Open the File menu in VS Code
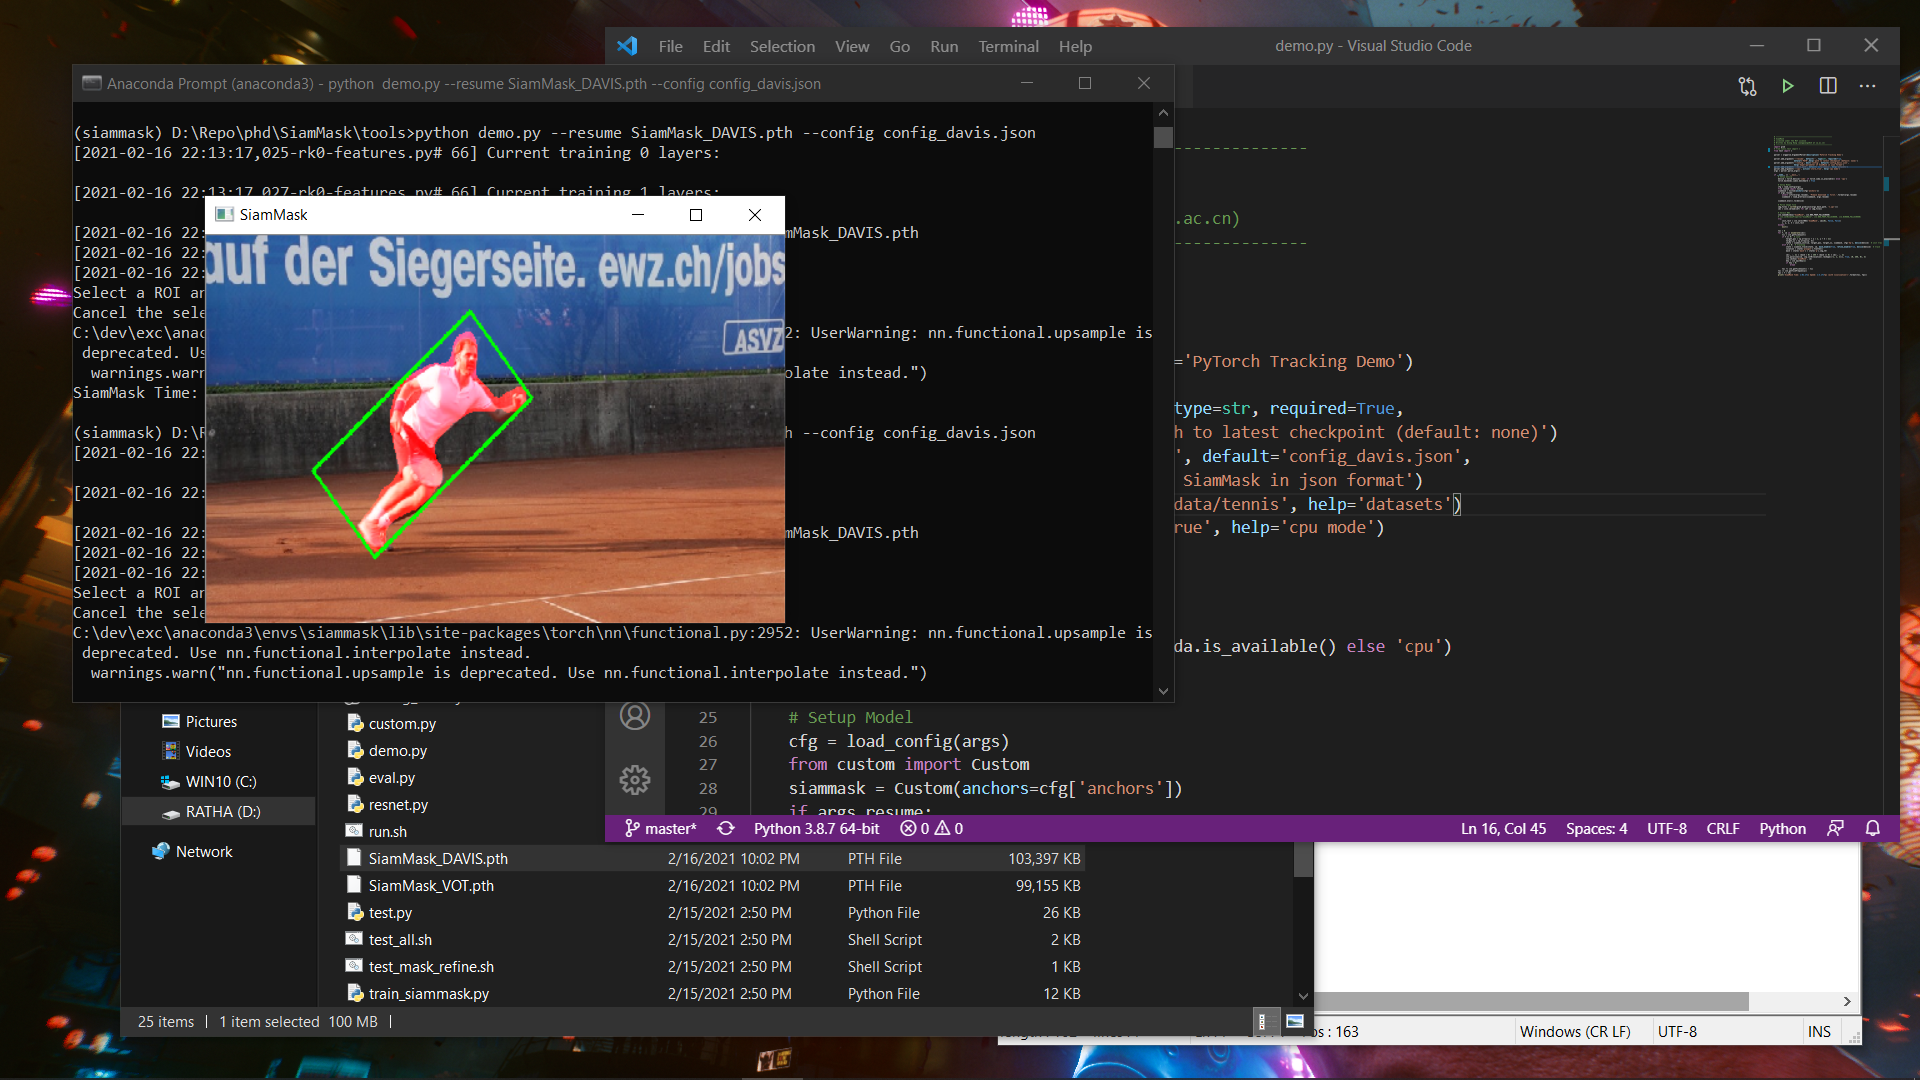1920x1080 pixels. pyautogui.click(x=670, y=46)
